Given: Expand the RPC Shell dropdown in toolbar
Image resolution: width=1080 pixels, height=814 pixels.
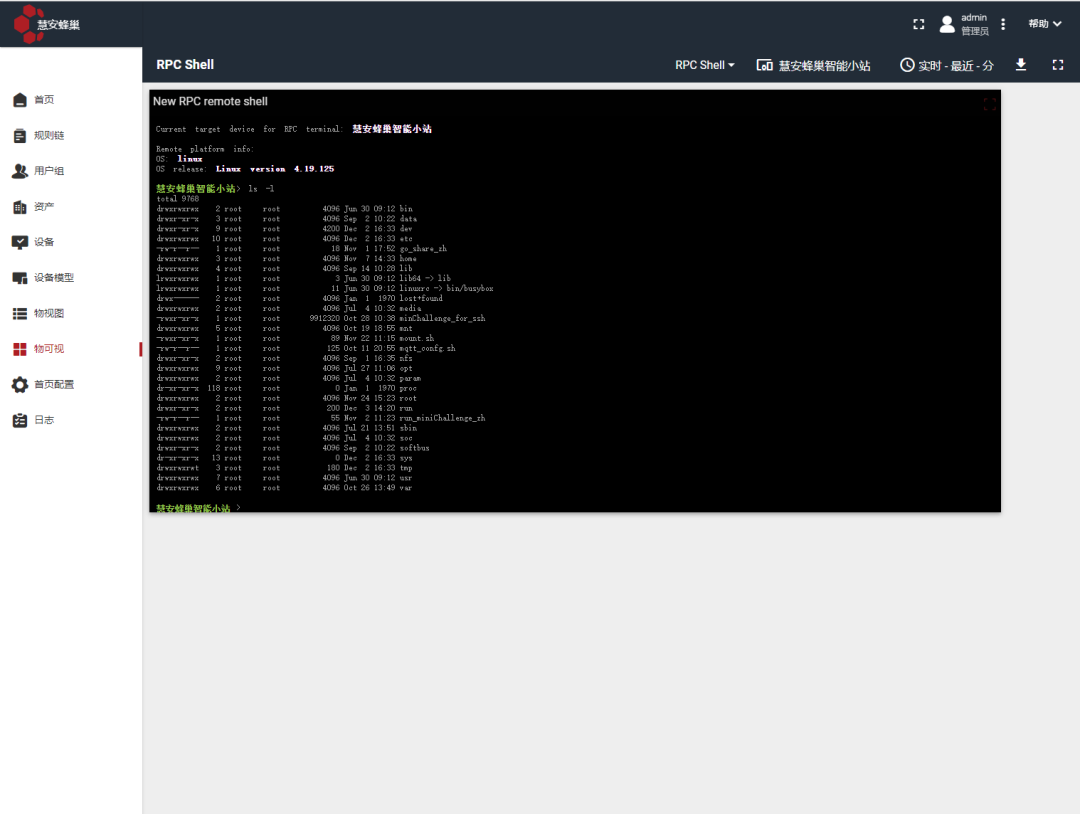Looking at the screenshot, I should click(704, 65).
